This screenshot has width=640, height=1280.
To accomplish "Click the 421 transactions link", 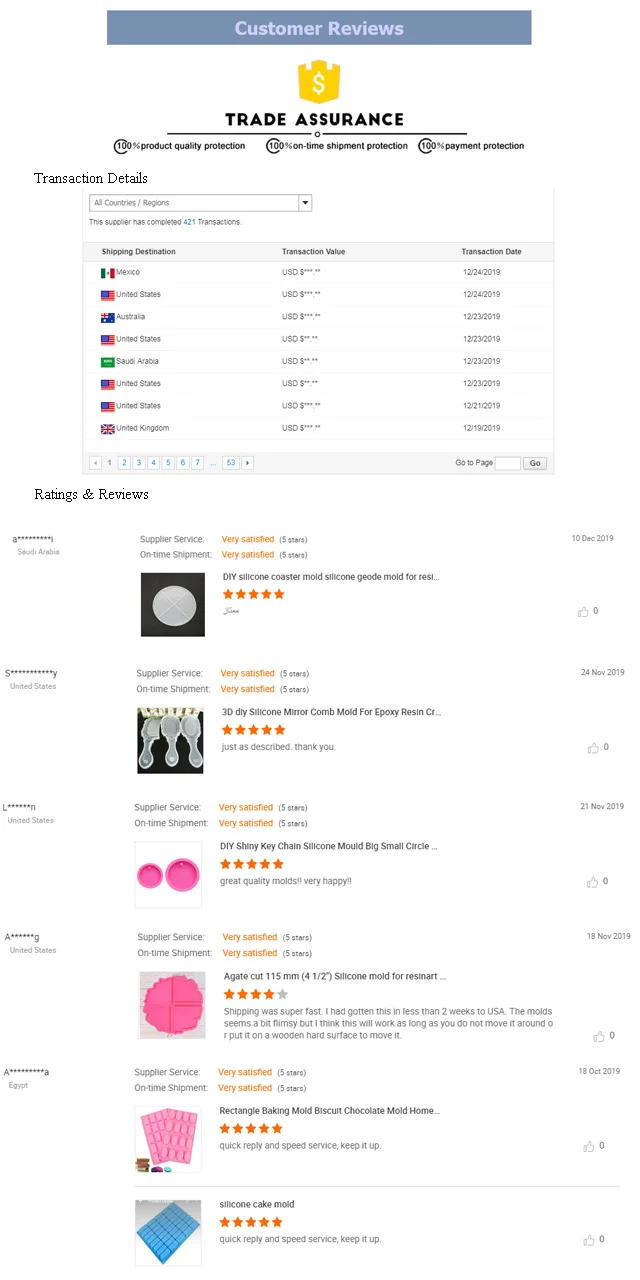I will (x=189, y=222).
